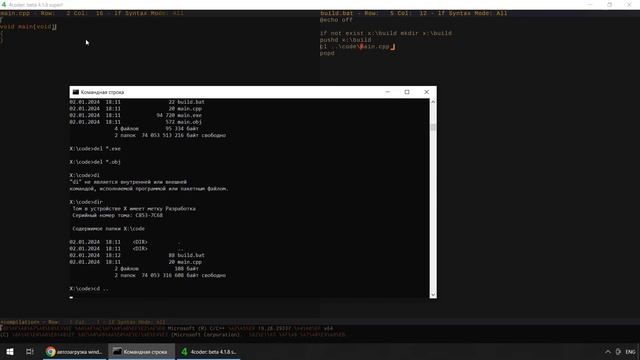Click the 4coder icon in the title bar
The image size is (640, 360).
(x=4, y=4)
